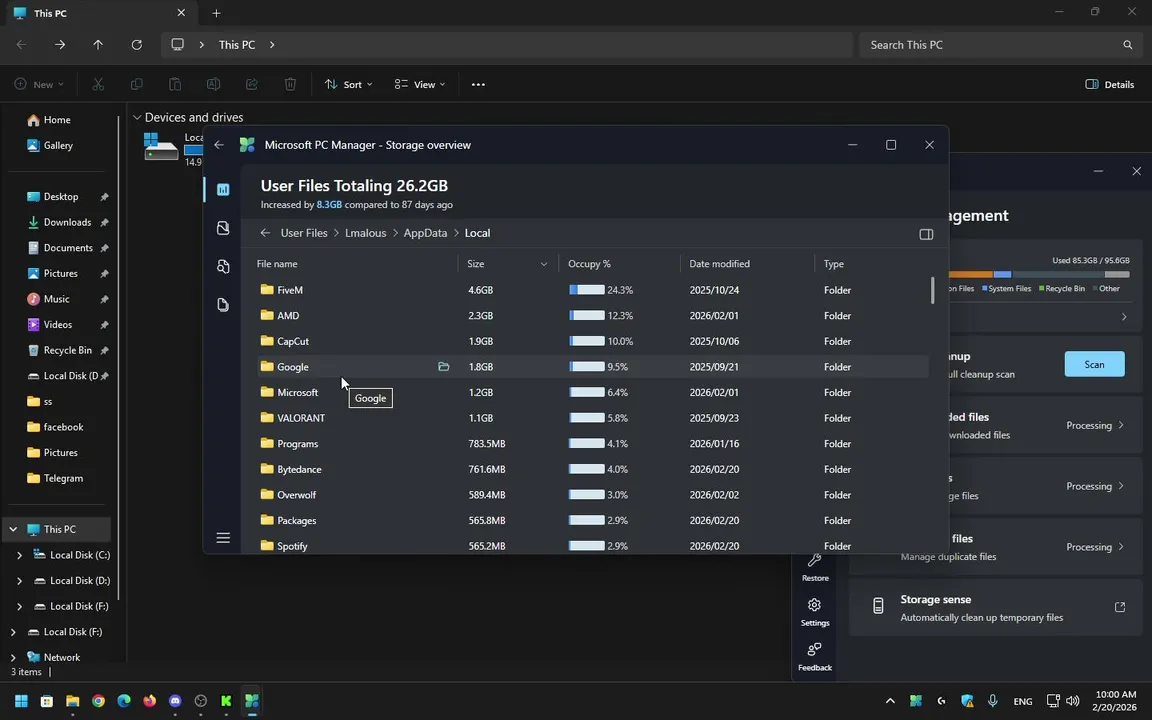Select the CapCut folder row
The width and height of the screenshot is (1152, 720).
(592, 342)
